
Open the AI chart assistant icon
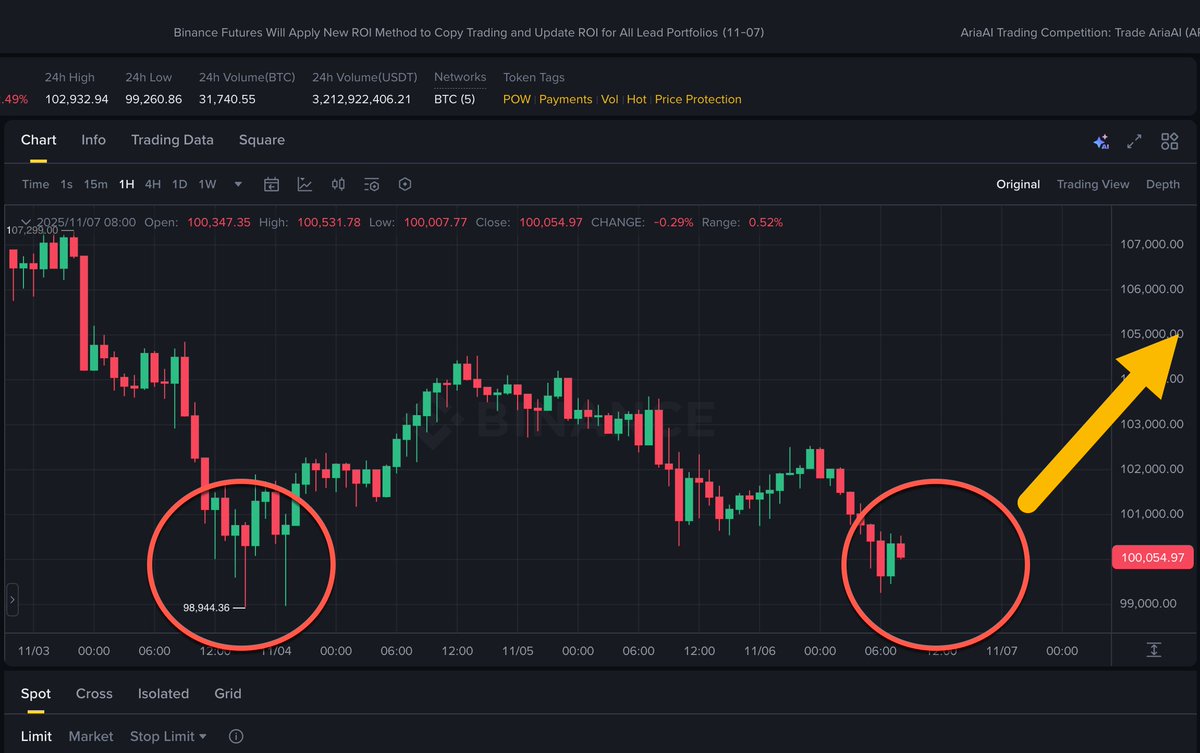1101,142
